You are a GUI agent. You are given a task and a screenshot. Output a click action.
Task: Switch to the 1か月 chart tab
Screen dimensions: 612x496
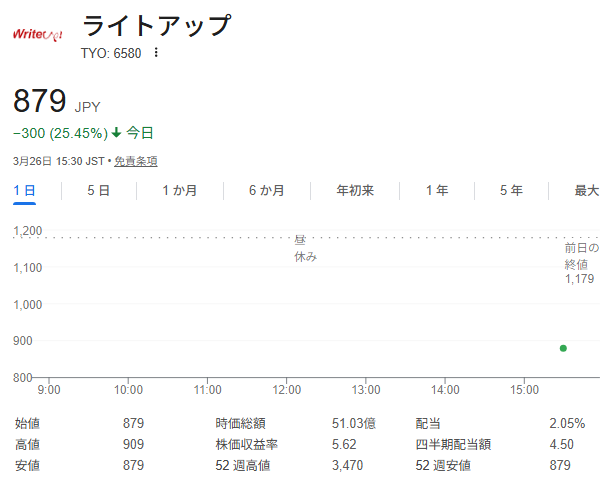coord(179,190)
